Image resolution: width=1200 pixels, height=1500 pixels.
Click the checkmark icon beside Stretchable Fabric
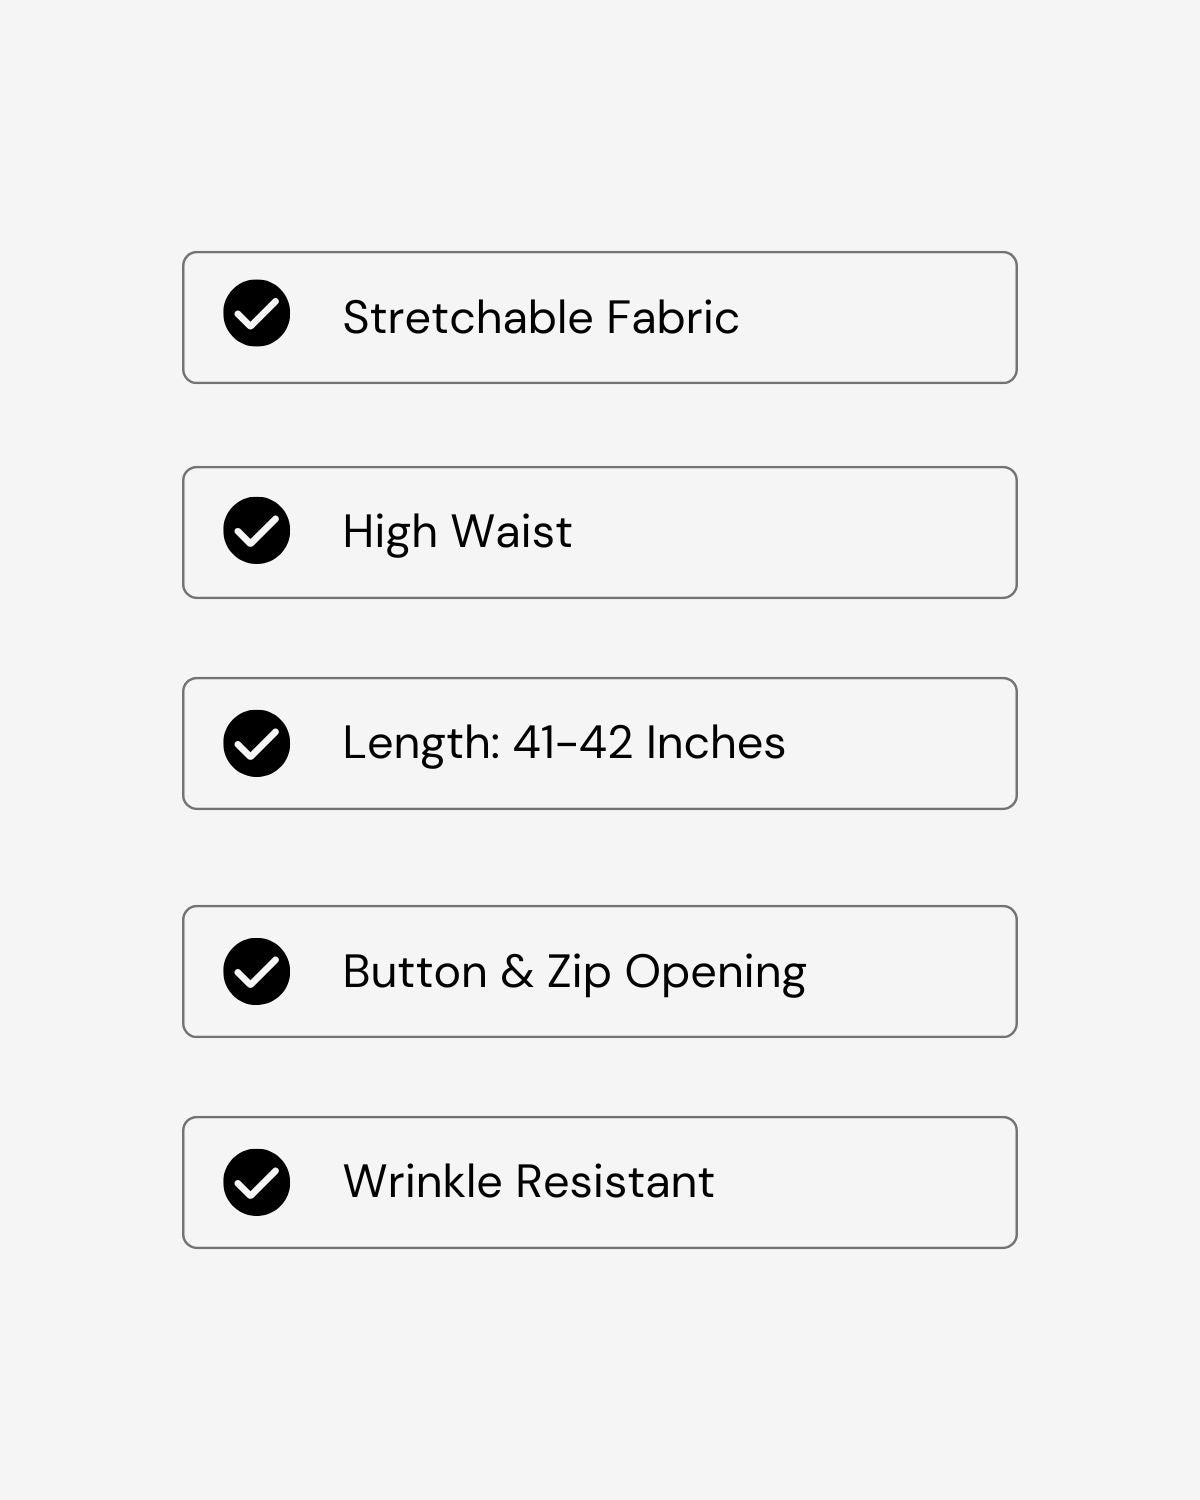257,313
